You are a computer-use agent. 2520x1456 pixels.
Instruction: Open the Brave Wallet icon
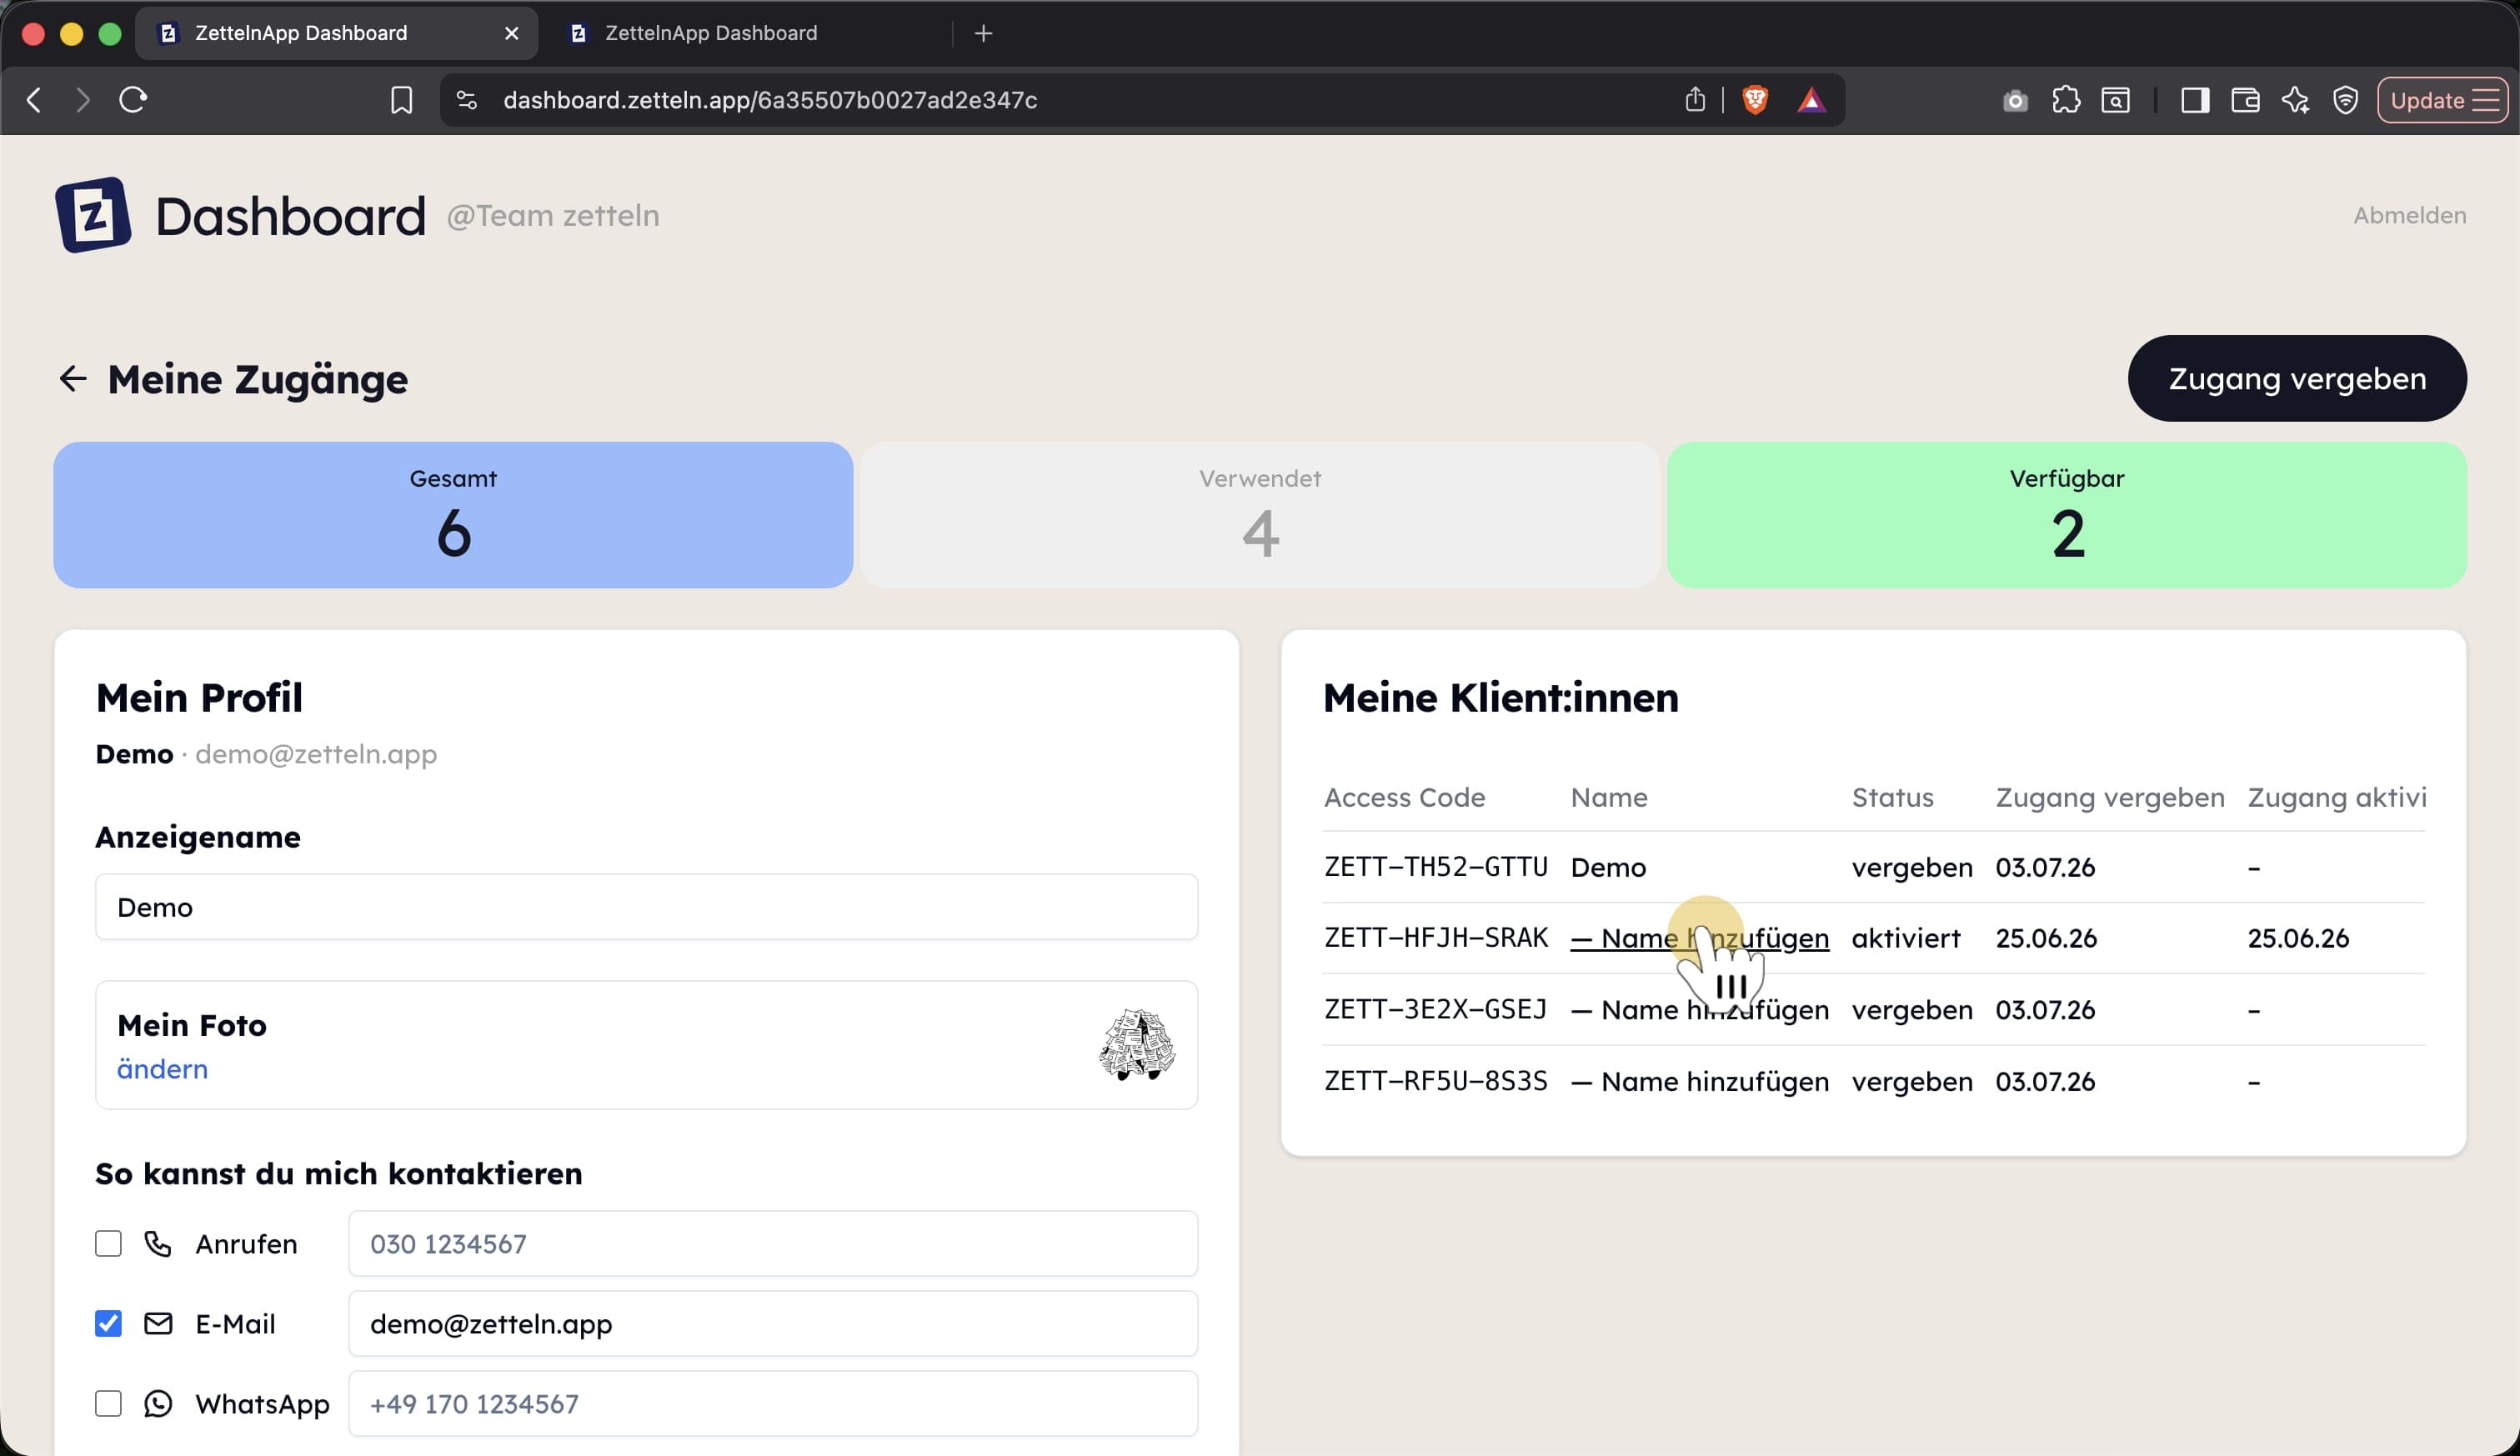[x=2245, y=100]
